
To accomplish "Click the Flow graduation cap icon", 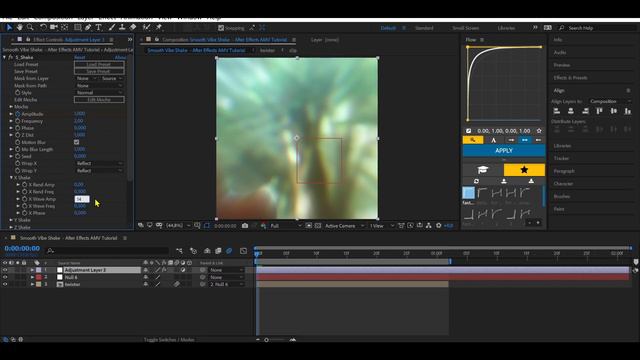I will click(483, 170).
